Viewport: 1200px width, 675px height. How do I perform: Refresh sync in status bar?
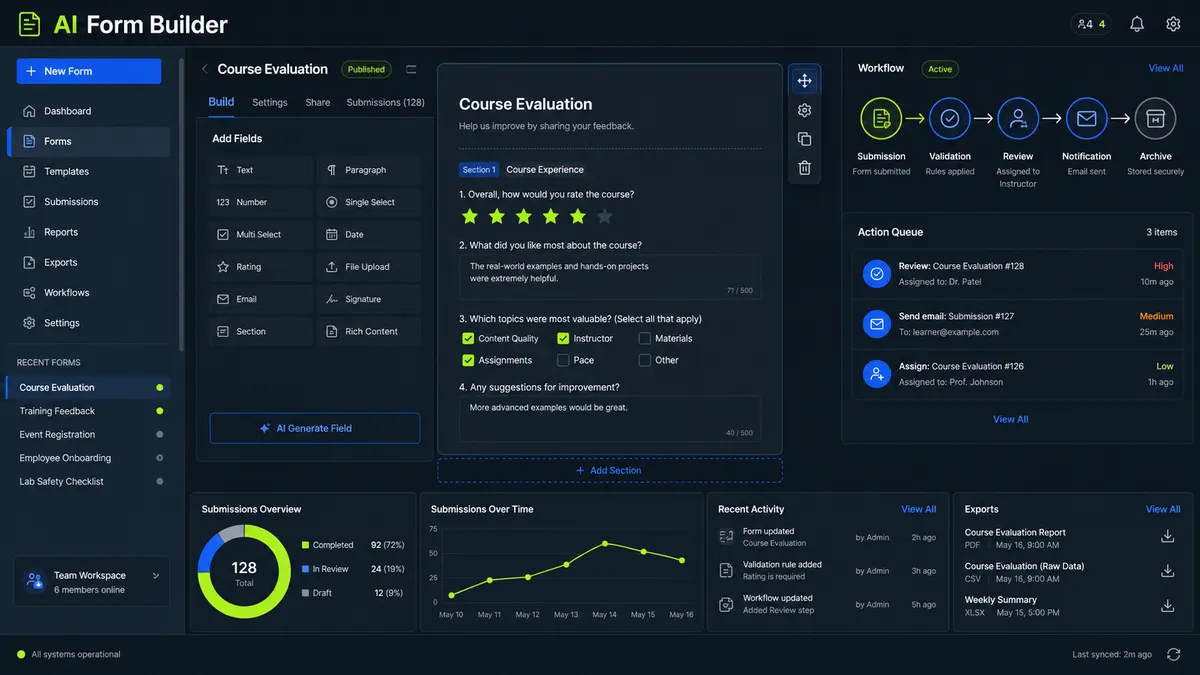pos(1173,654)
